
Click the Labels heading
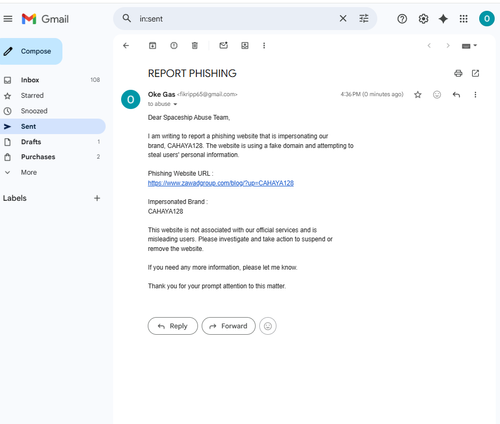15,198
